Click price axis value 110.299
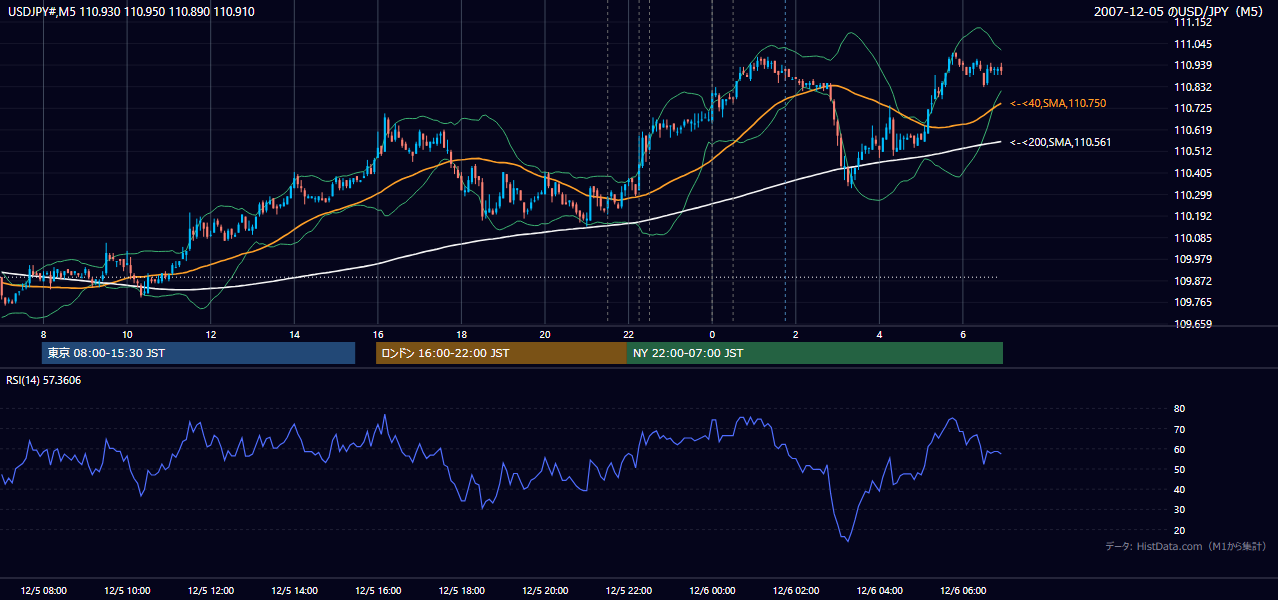This screenshot has width=1278, height=600. pyautogui.click(x=1192, y=195)
